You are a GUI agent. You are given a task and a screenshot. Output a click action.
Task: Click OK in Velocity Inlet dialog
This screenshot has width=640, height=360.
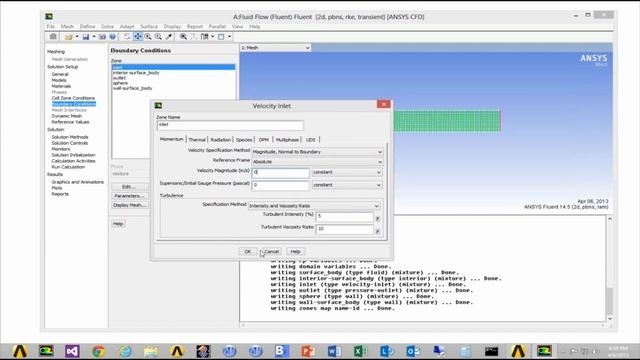(x=247, y=251)
